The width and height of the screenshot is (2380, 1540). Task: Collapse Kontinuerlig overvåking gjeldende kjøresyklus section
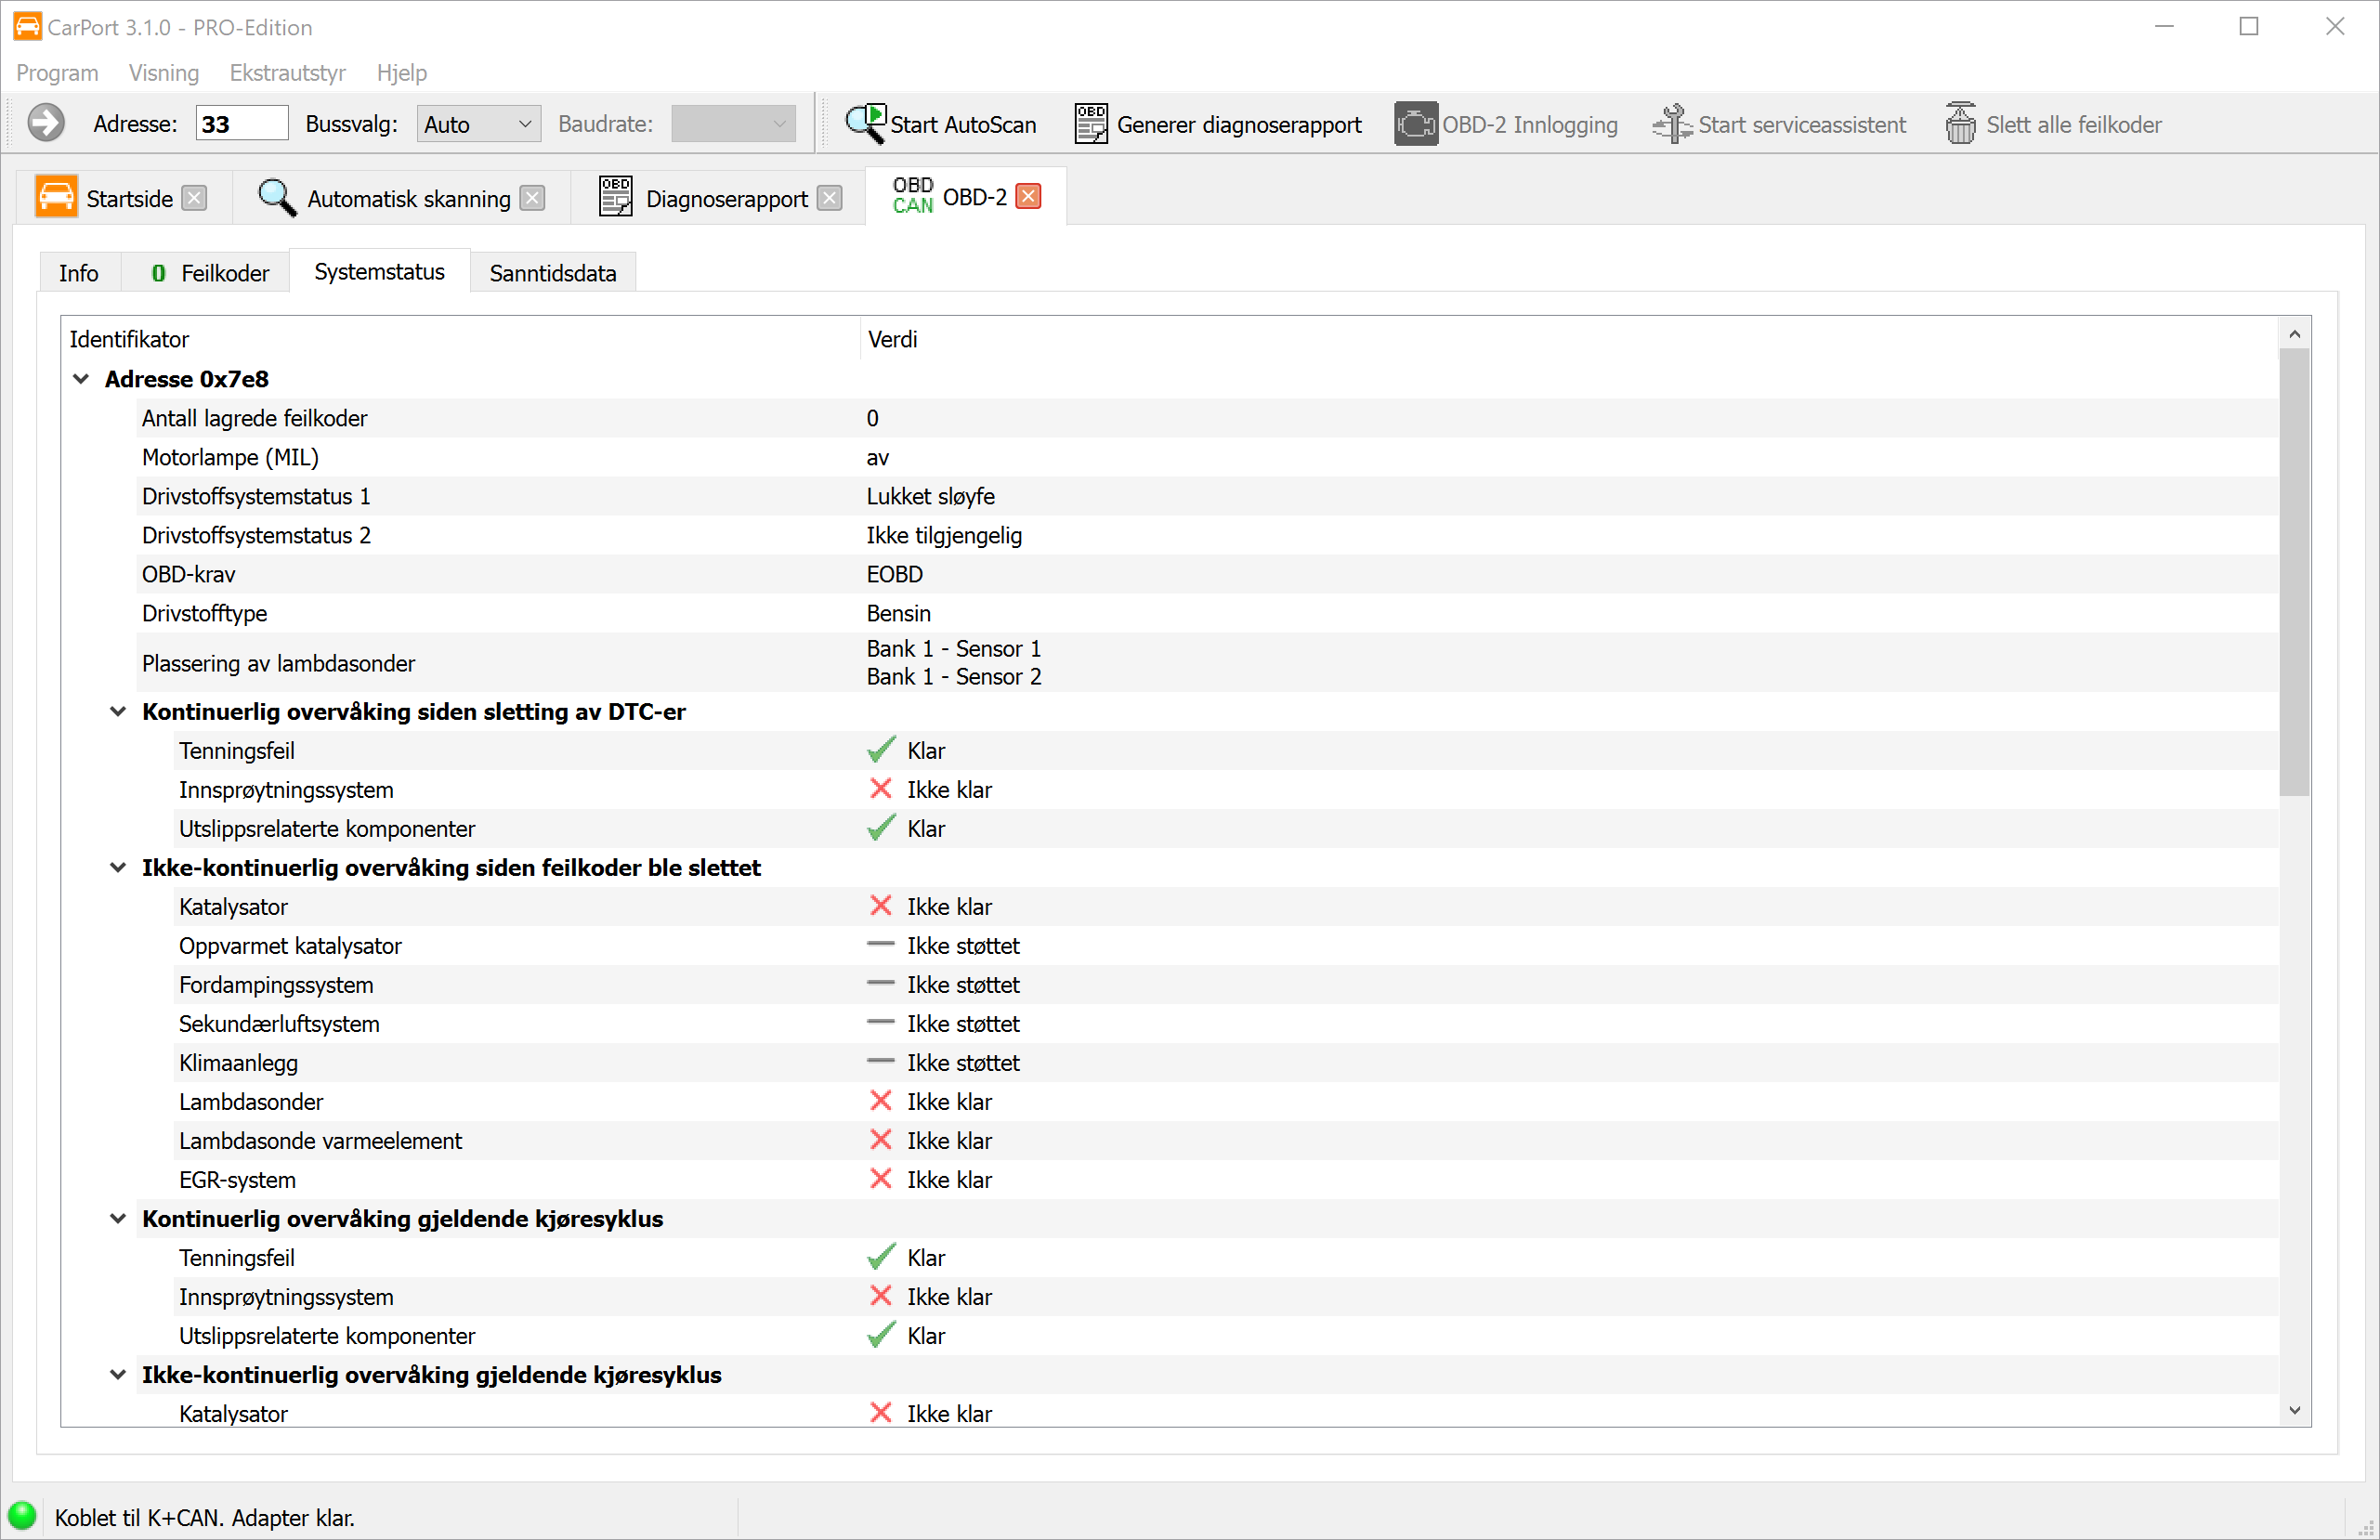[x=118, y=1218]
